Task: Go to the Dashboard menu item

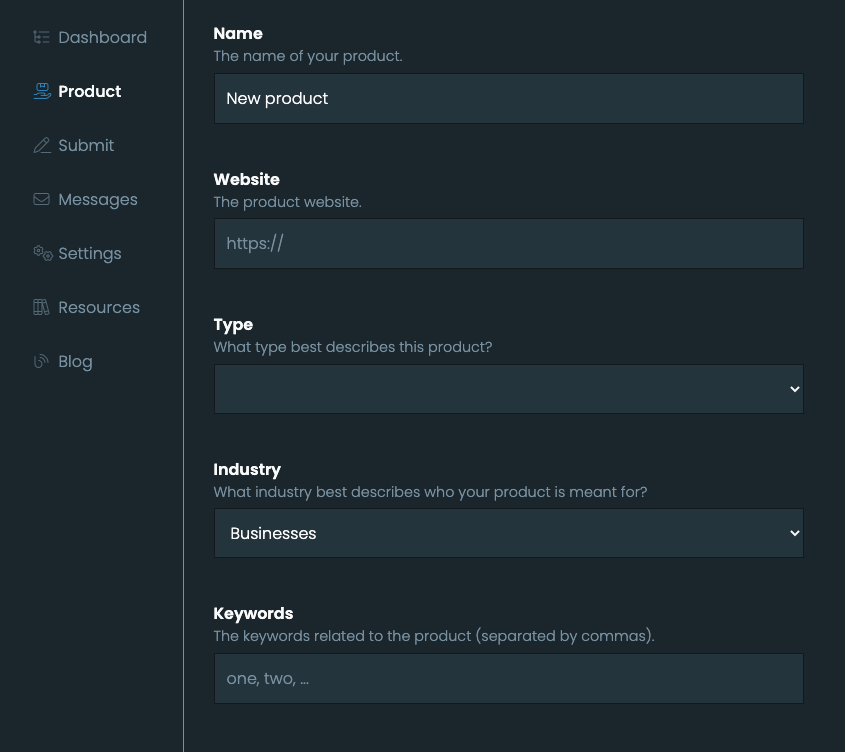Action: 102,38
